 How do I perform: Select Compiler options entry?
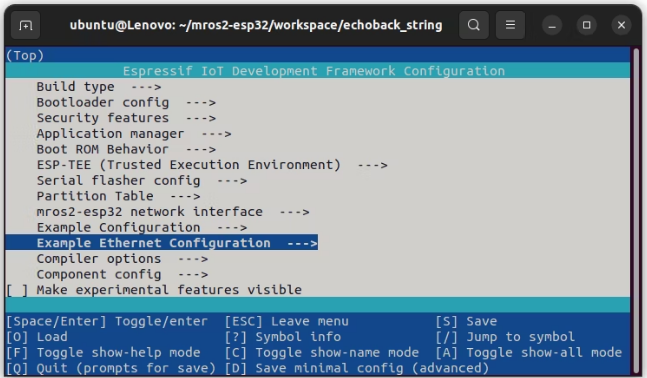coord(122,259)
